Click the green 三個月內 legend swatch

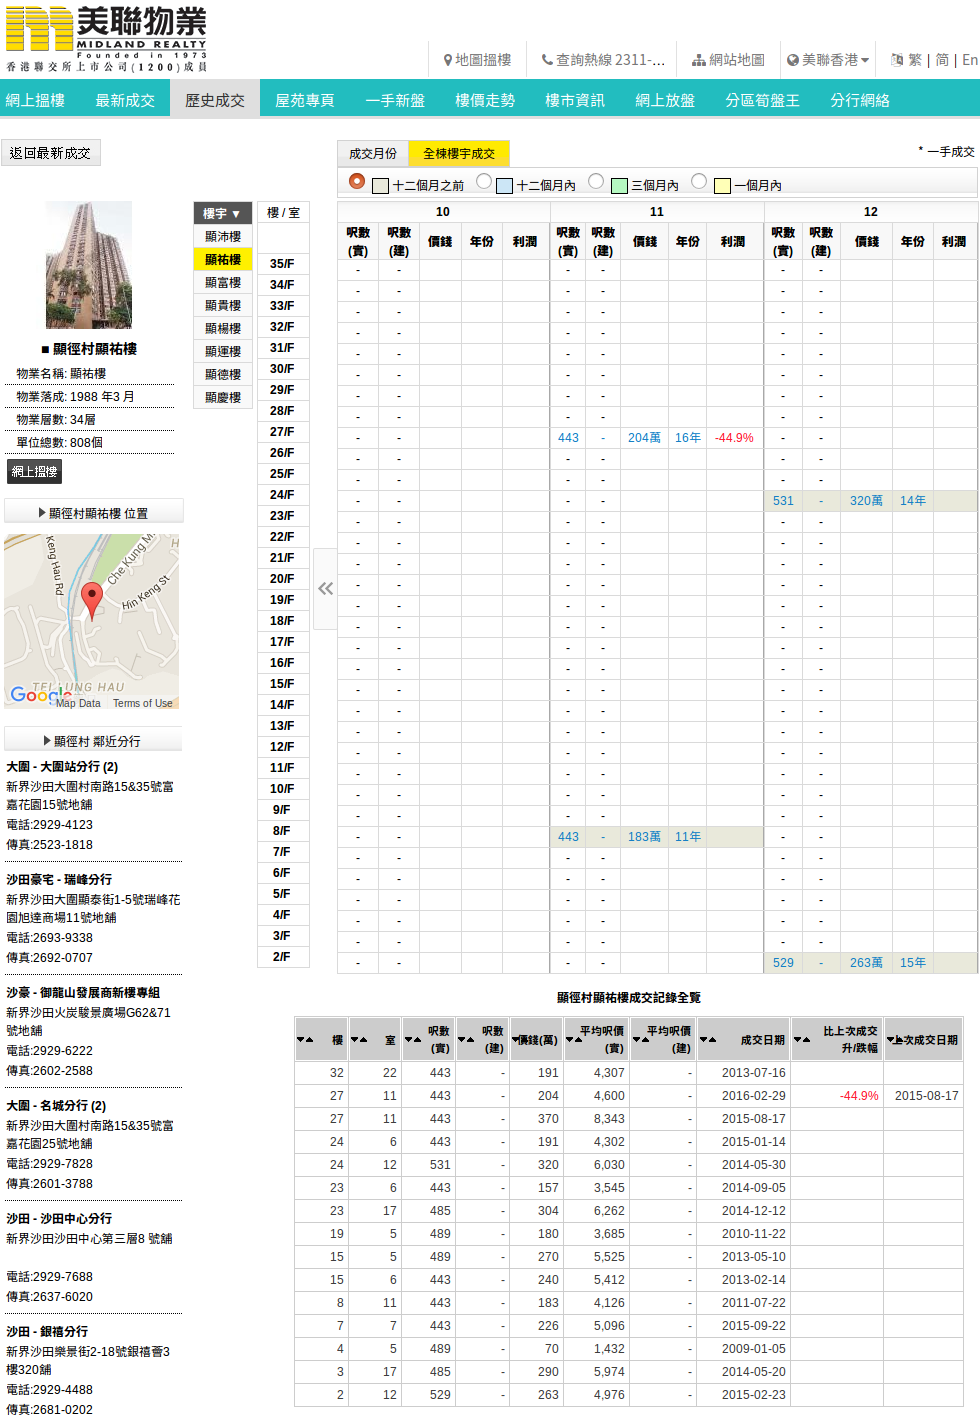pos(619,186)
